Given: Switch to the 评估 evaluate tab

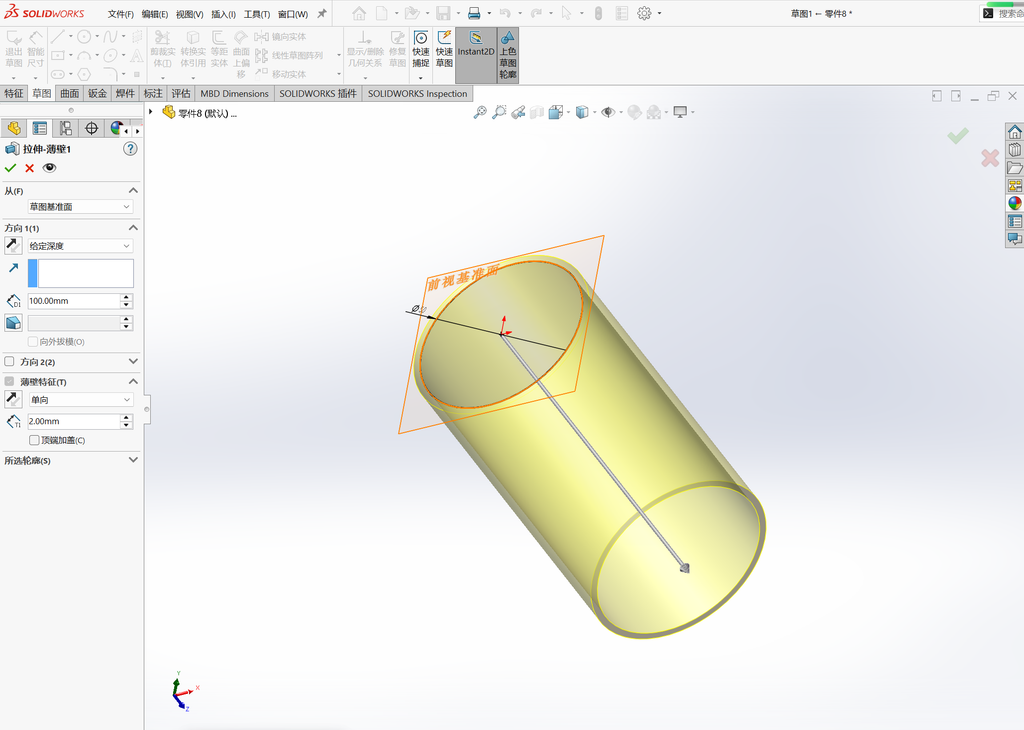Looking at the screenshot, I should pos(181,93).
